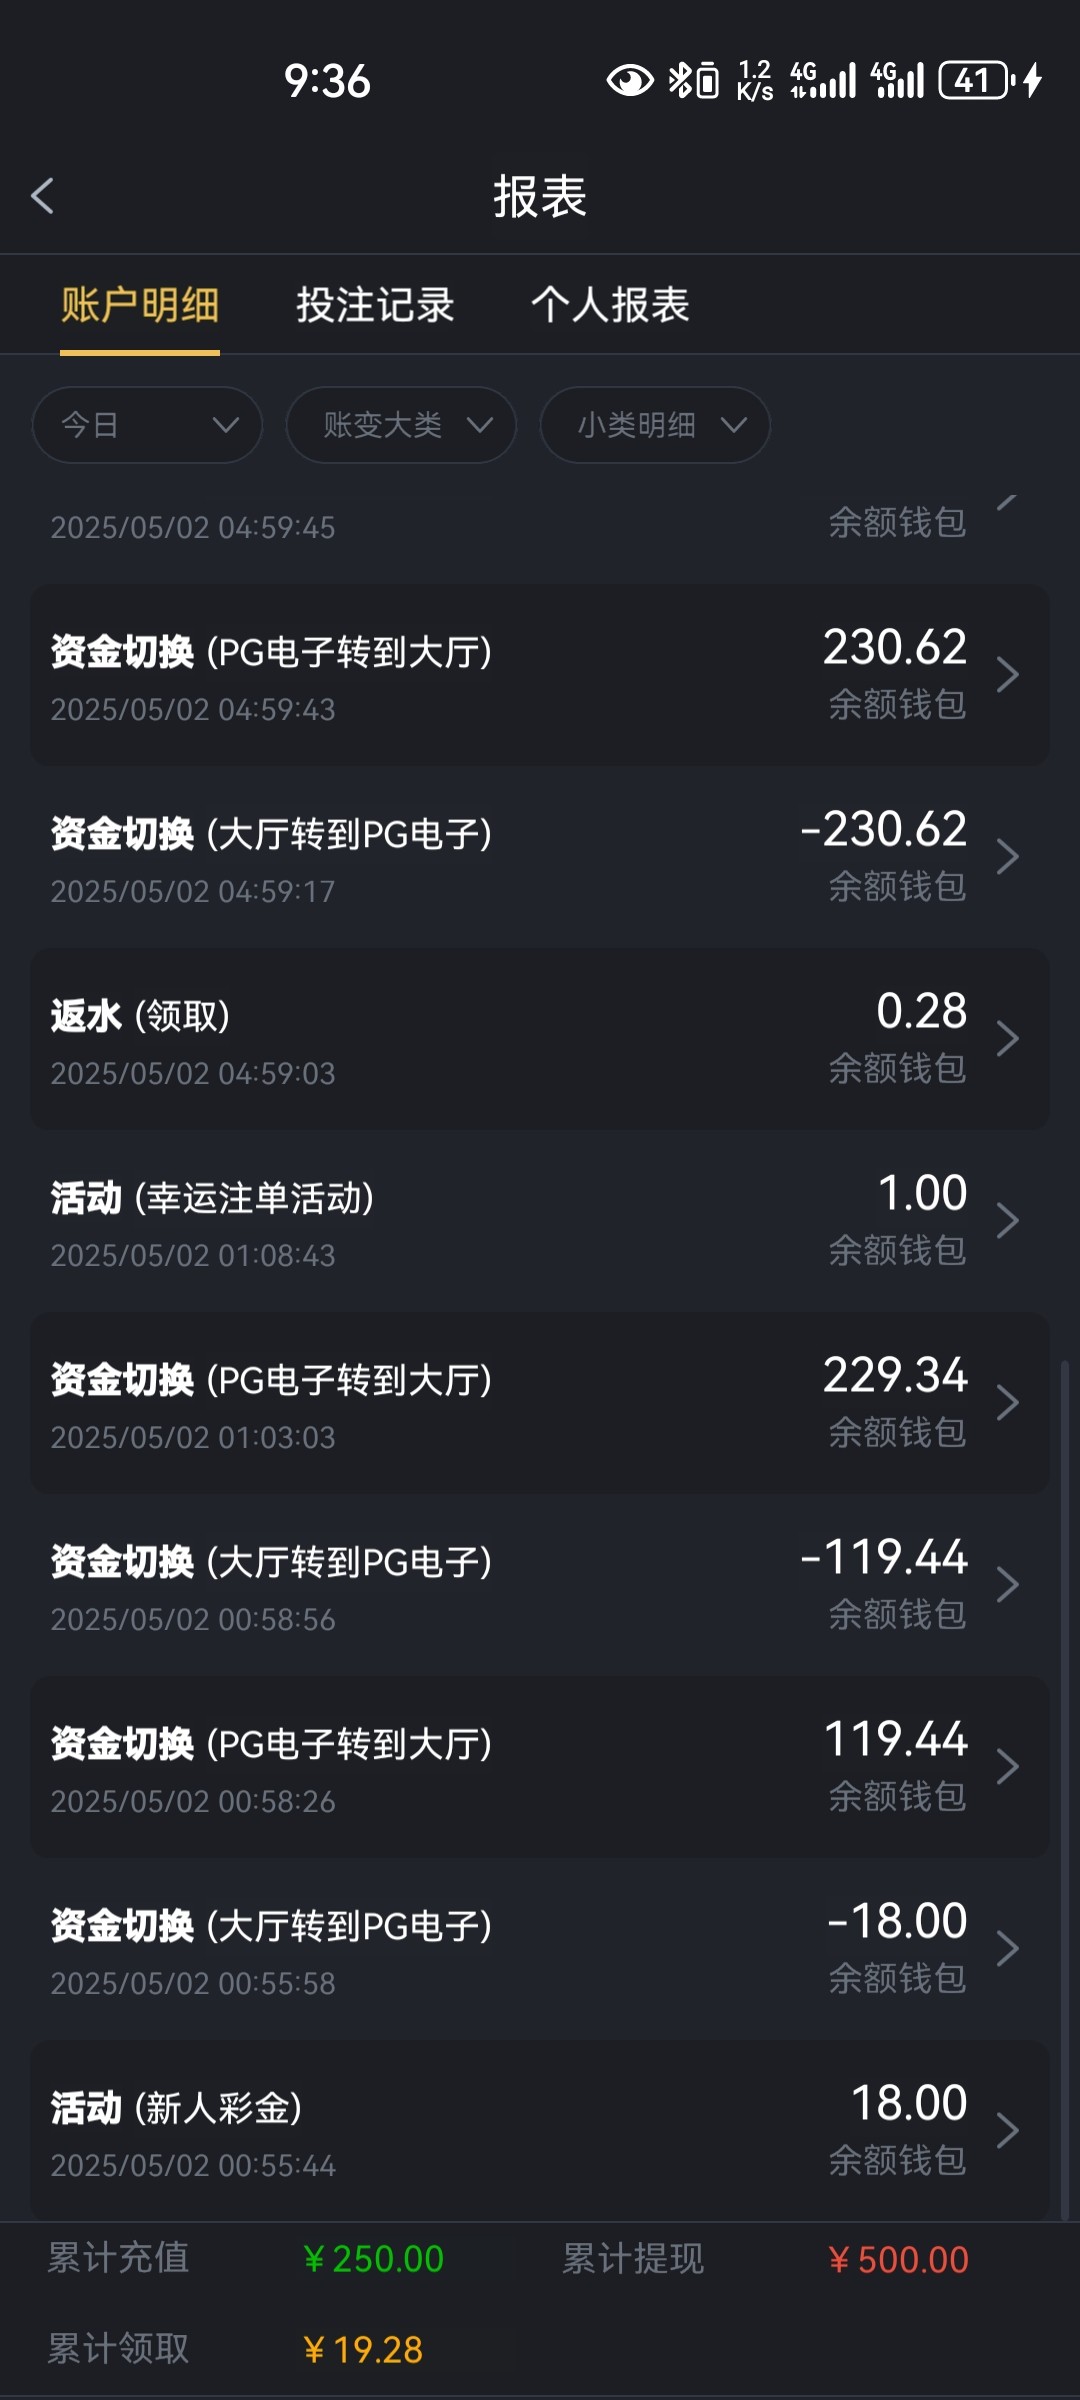Screen dimensions: 1080x2400
Task: Expand the 小类明细 subcategory dropdown
Action: 655,425
